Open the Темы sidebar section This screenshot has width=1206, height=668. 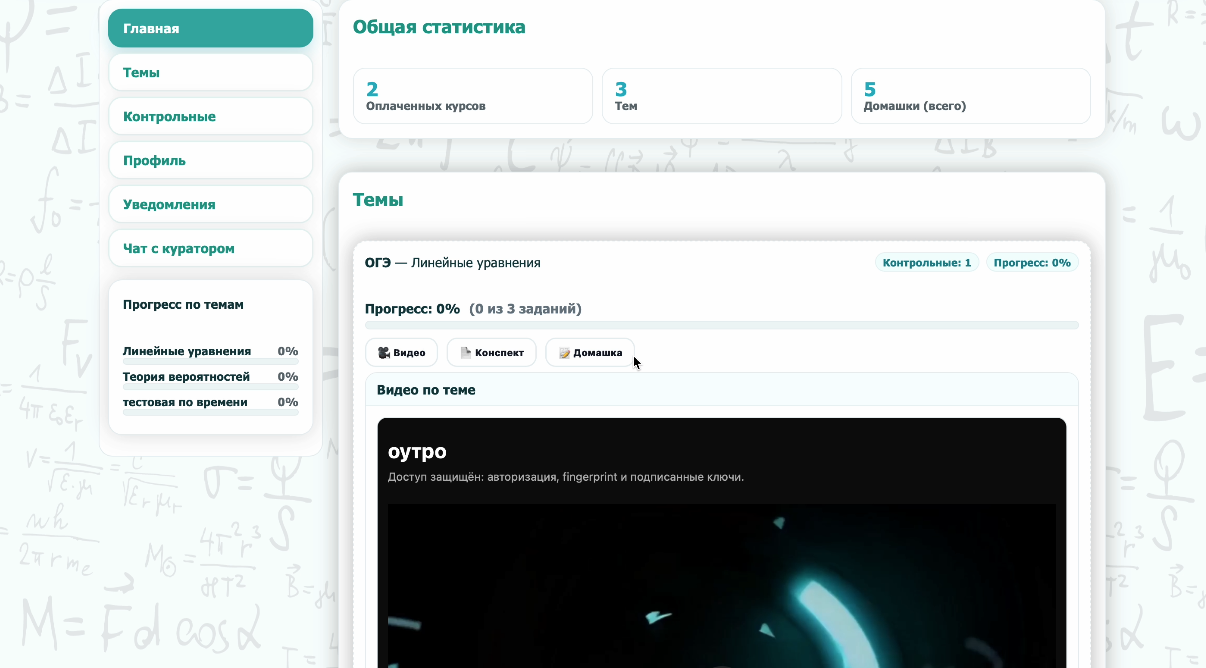pos(210,72)
